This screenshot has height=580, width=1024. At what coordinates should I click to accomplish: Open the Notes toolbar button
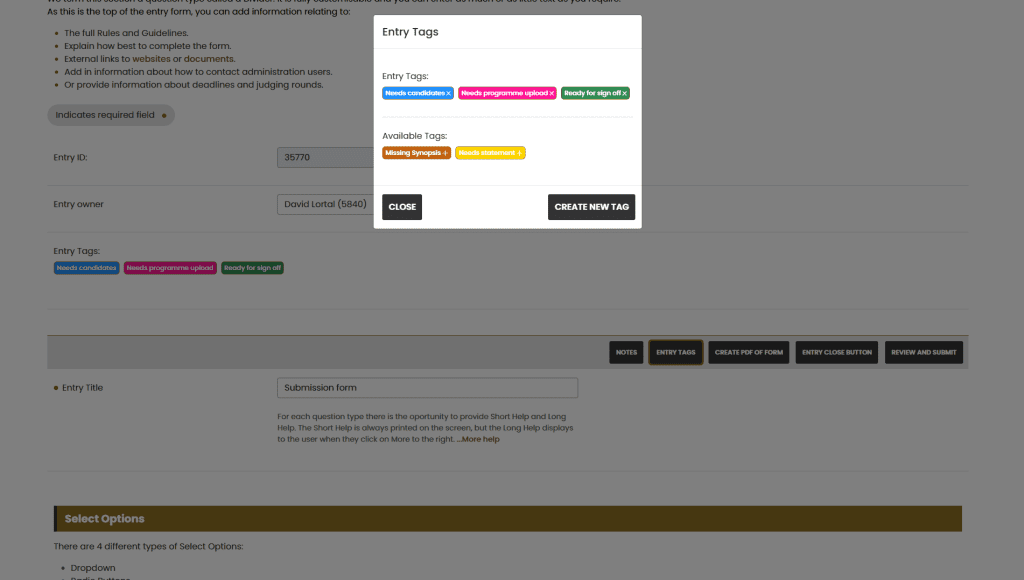626,353
